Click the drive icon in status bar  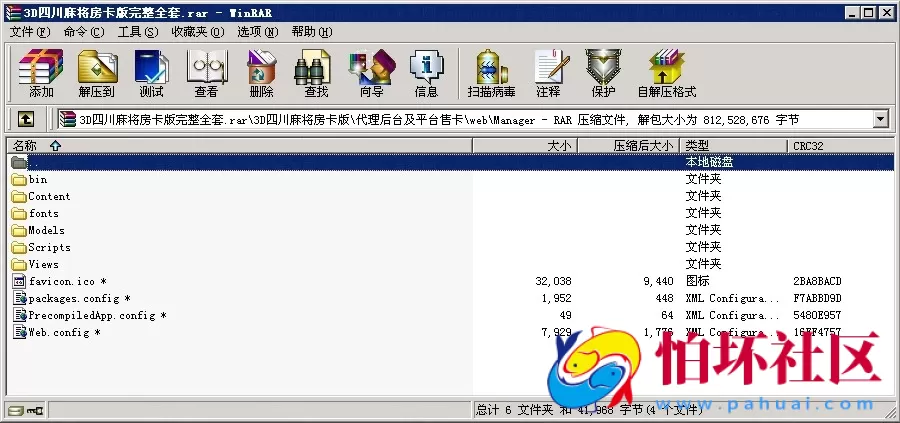[x=15, y=410]
